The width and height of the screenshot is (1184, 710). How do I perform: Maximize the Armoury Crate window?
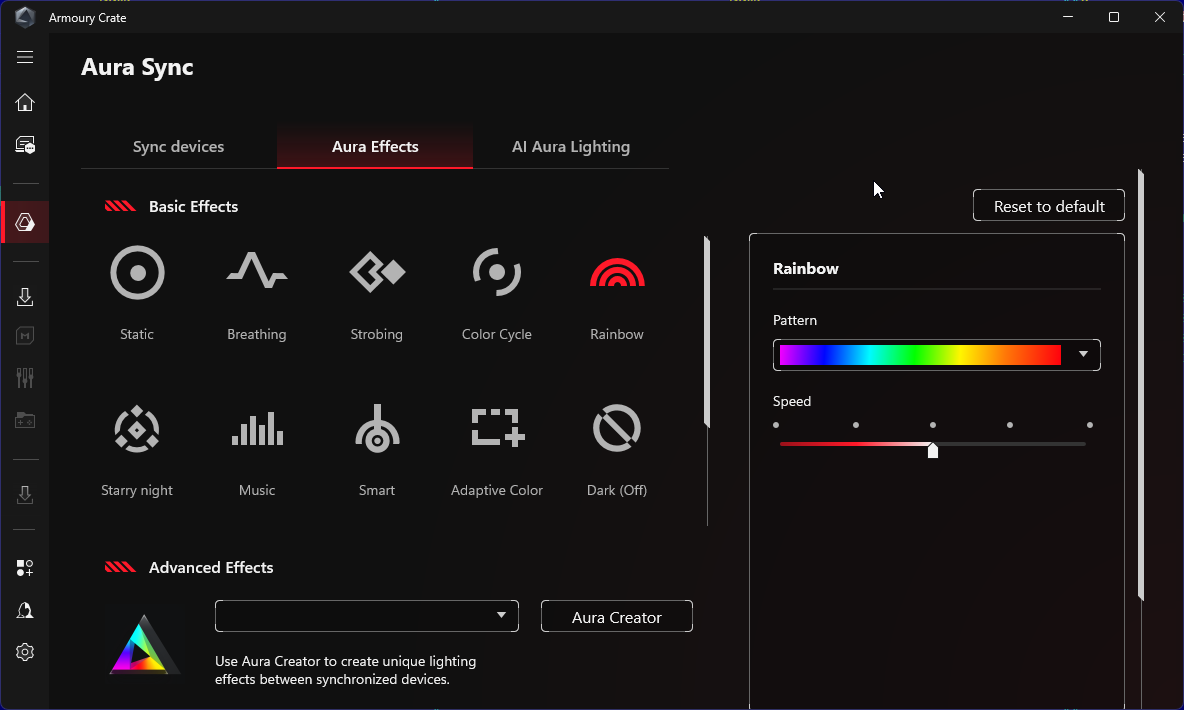(1114, 17)
